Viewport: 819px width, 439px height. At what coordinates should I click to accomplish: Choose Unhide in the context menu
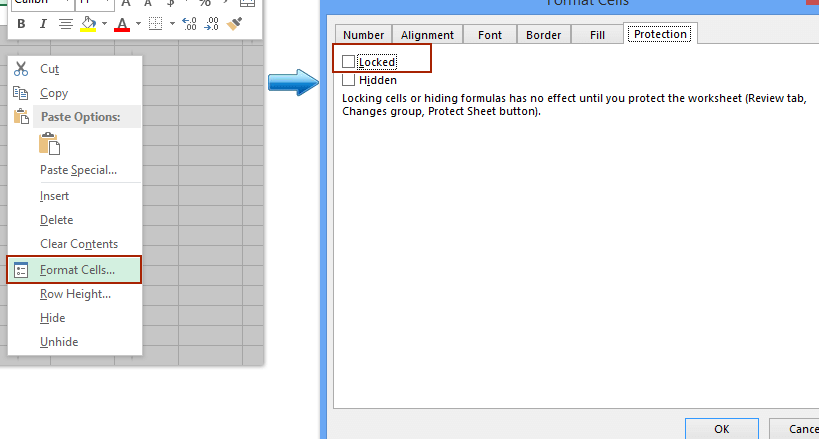tap(59, 342)
